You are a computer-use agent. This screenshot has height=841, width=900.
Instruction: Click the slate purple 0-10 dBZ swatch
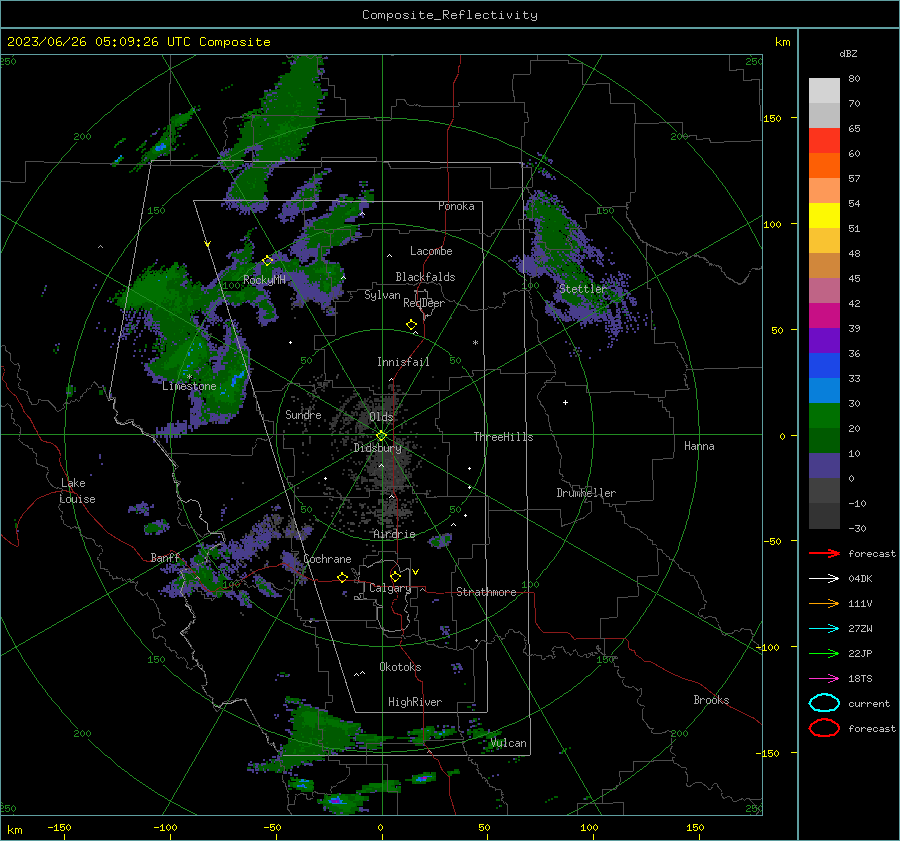tap(824, 465)
